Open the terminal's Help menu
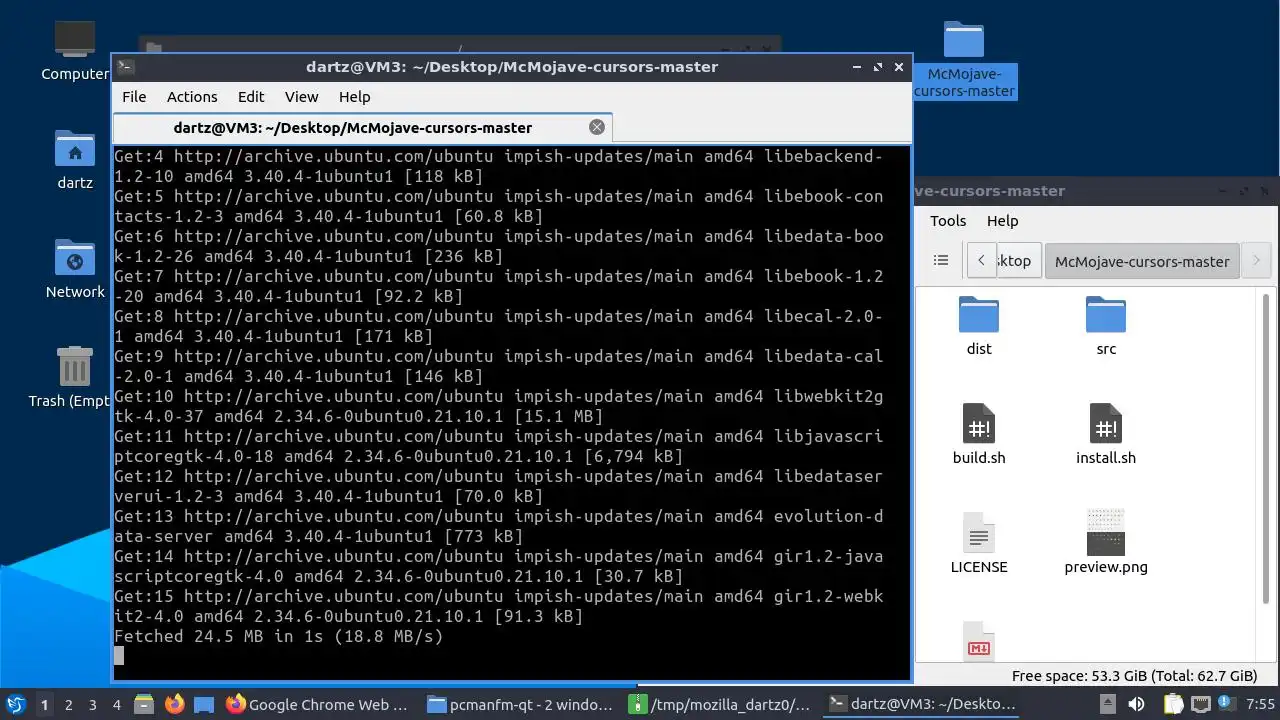 pyautogui.click(x=354, y=97)
